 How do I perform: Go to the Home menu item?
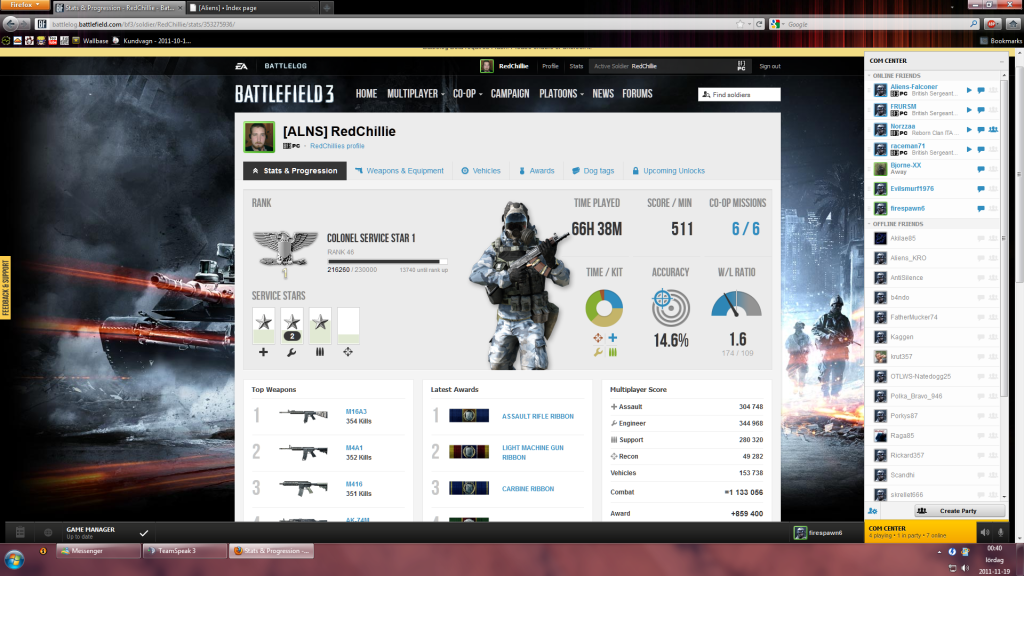366,94
